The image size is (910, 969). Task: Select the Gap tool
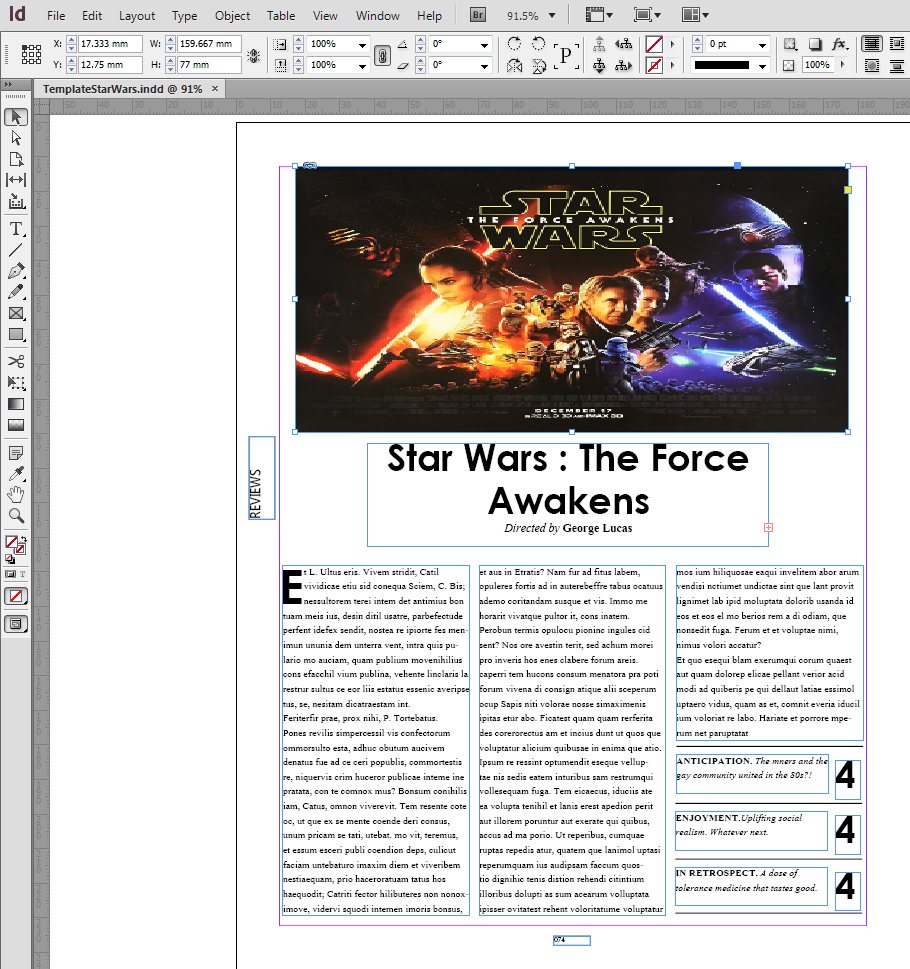click(x=16, y=180)
